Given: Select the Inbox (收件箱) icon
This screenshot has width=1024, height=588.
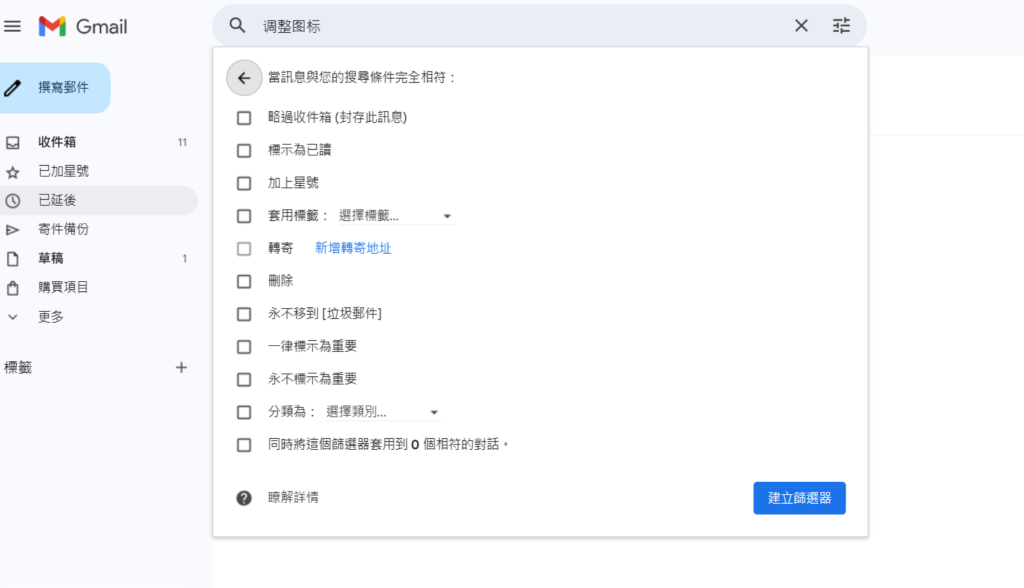Looking at the screenshot, I should click(13, 142).
